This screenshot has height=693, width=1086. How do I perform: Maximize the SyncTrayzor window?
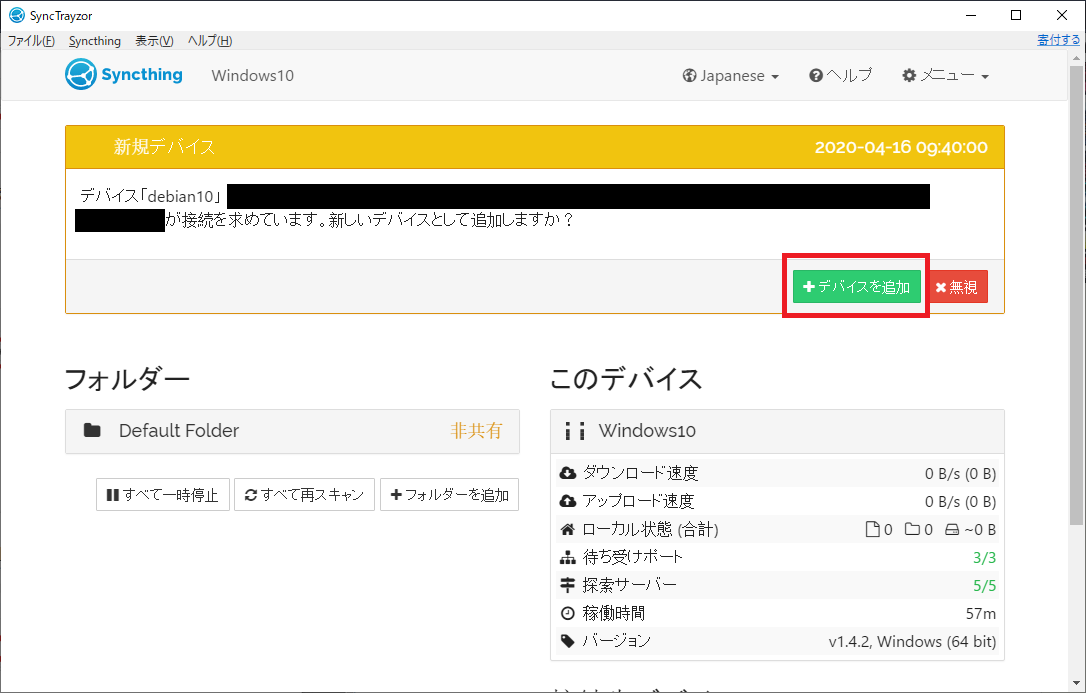click(1016, 15)
